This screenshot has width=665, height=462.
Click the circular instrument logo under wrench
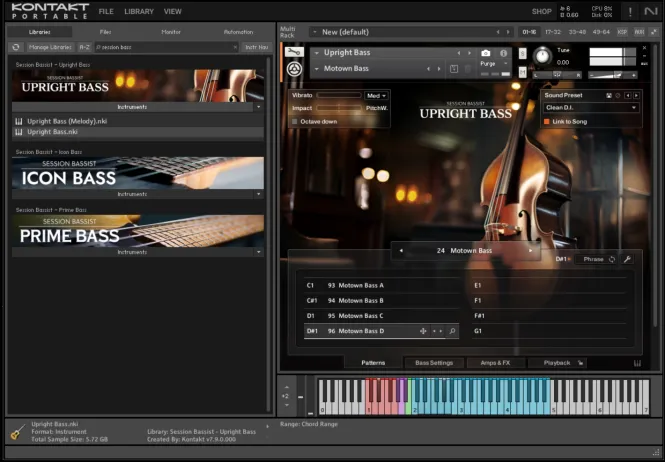coord(294,69)
